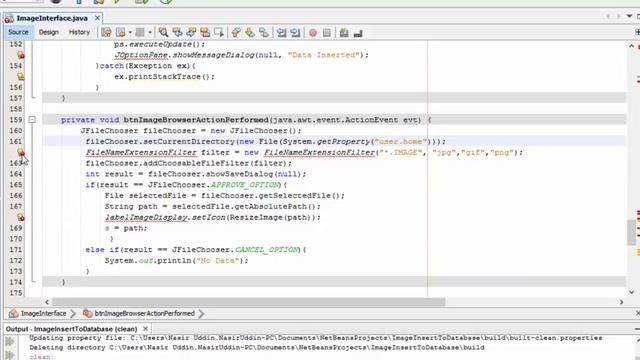Select the ImageInterface.java editor tab

click(52, 18)
